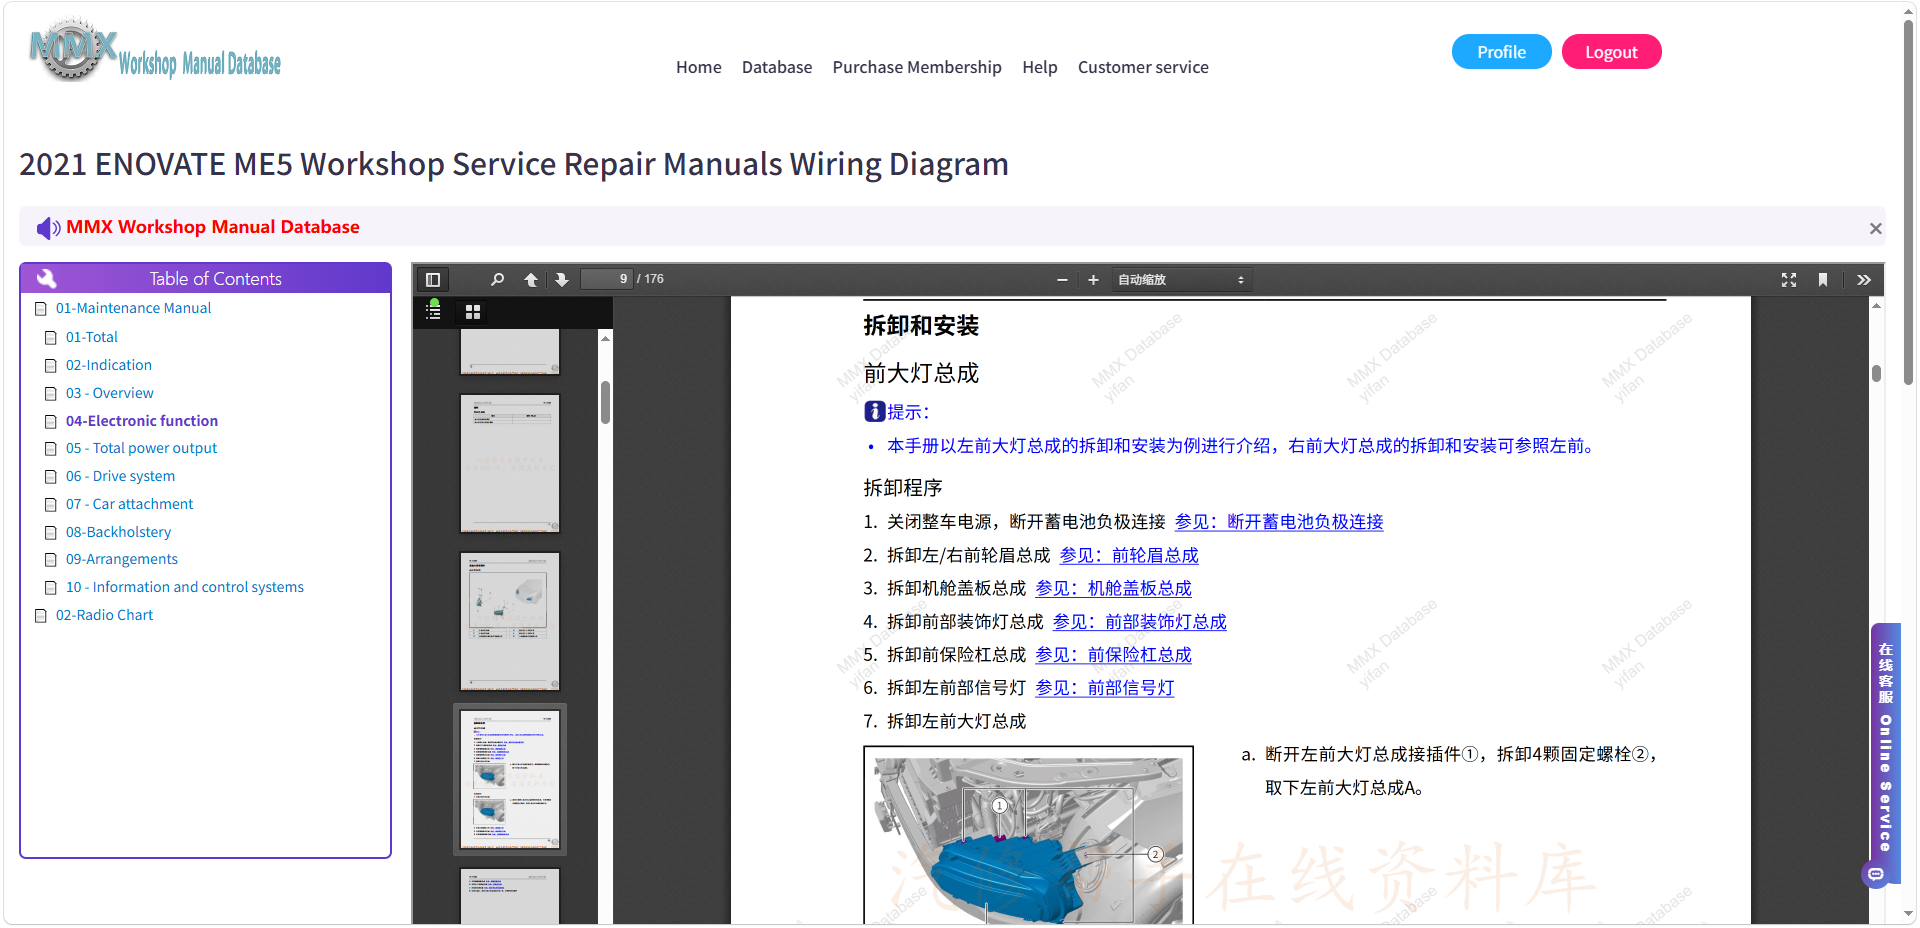Viewport: 1920px width, 928px height.
Task: Open the Purchase Membership menu item
Action: [917, 67]
